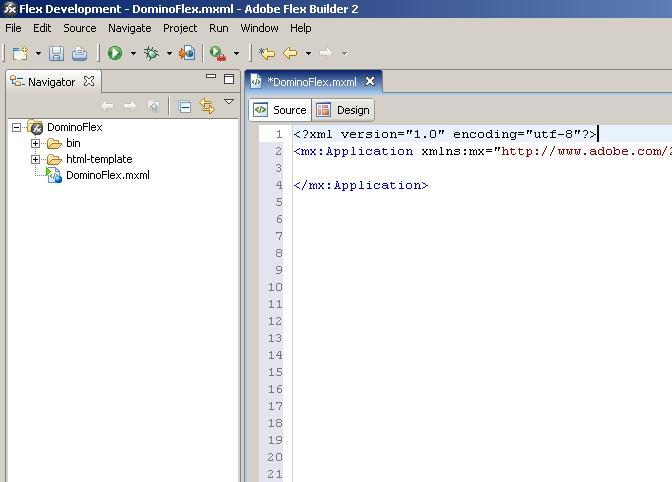Expand the bin folder
672x482 pixels.
(x=36, y=143)
